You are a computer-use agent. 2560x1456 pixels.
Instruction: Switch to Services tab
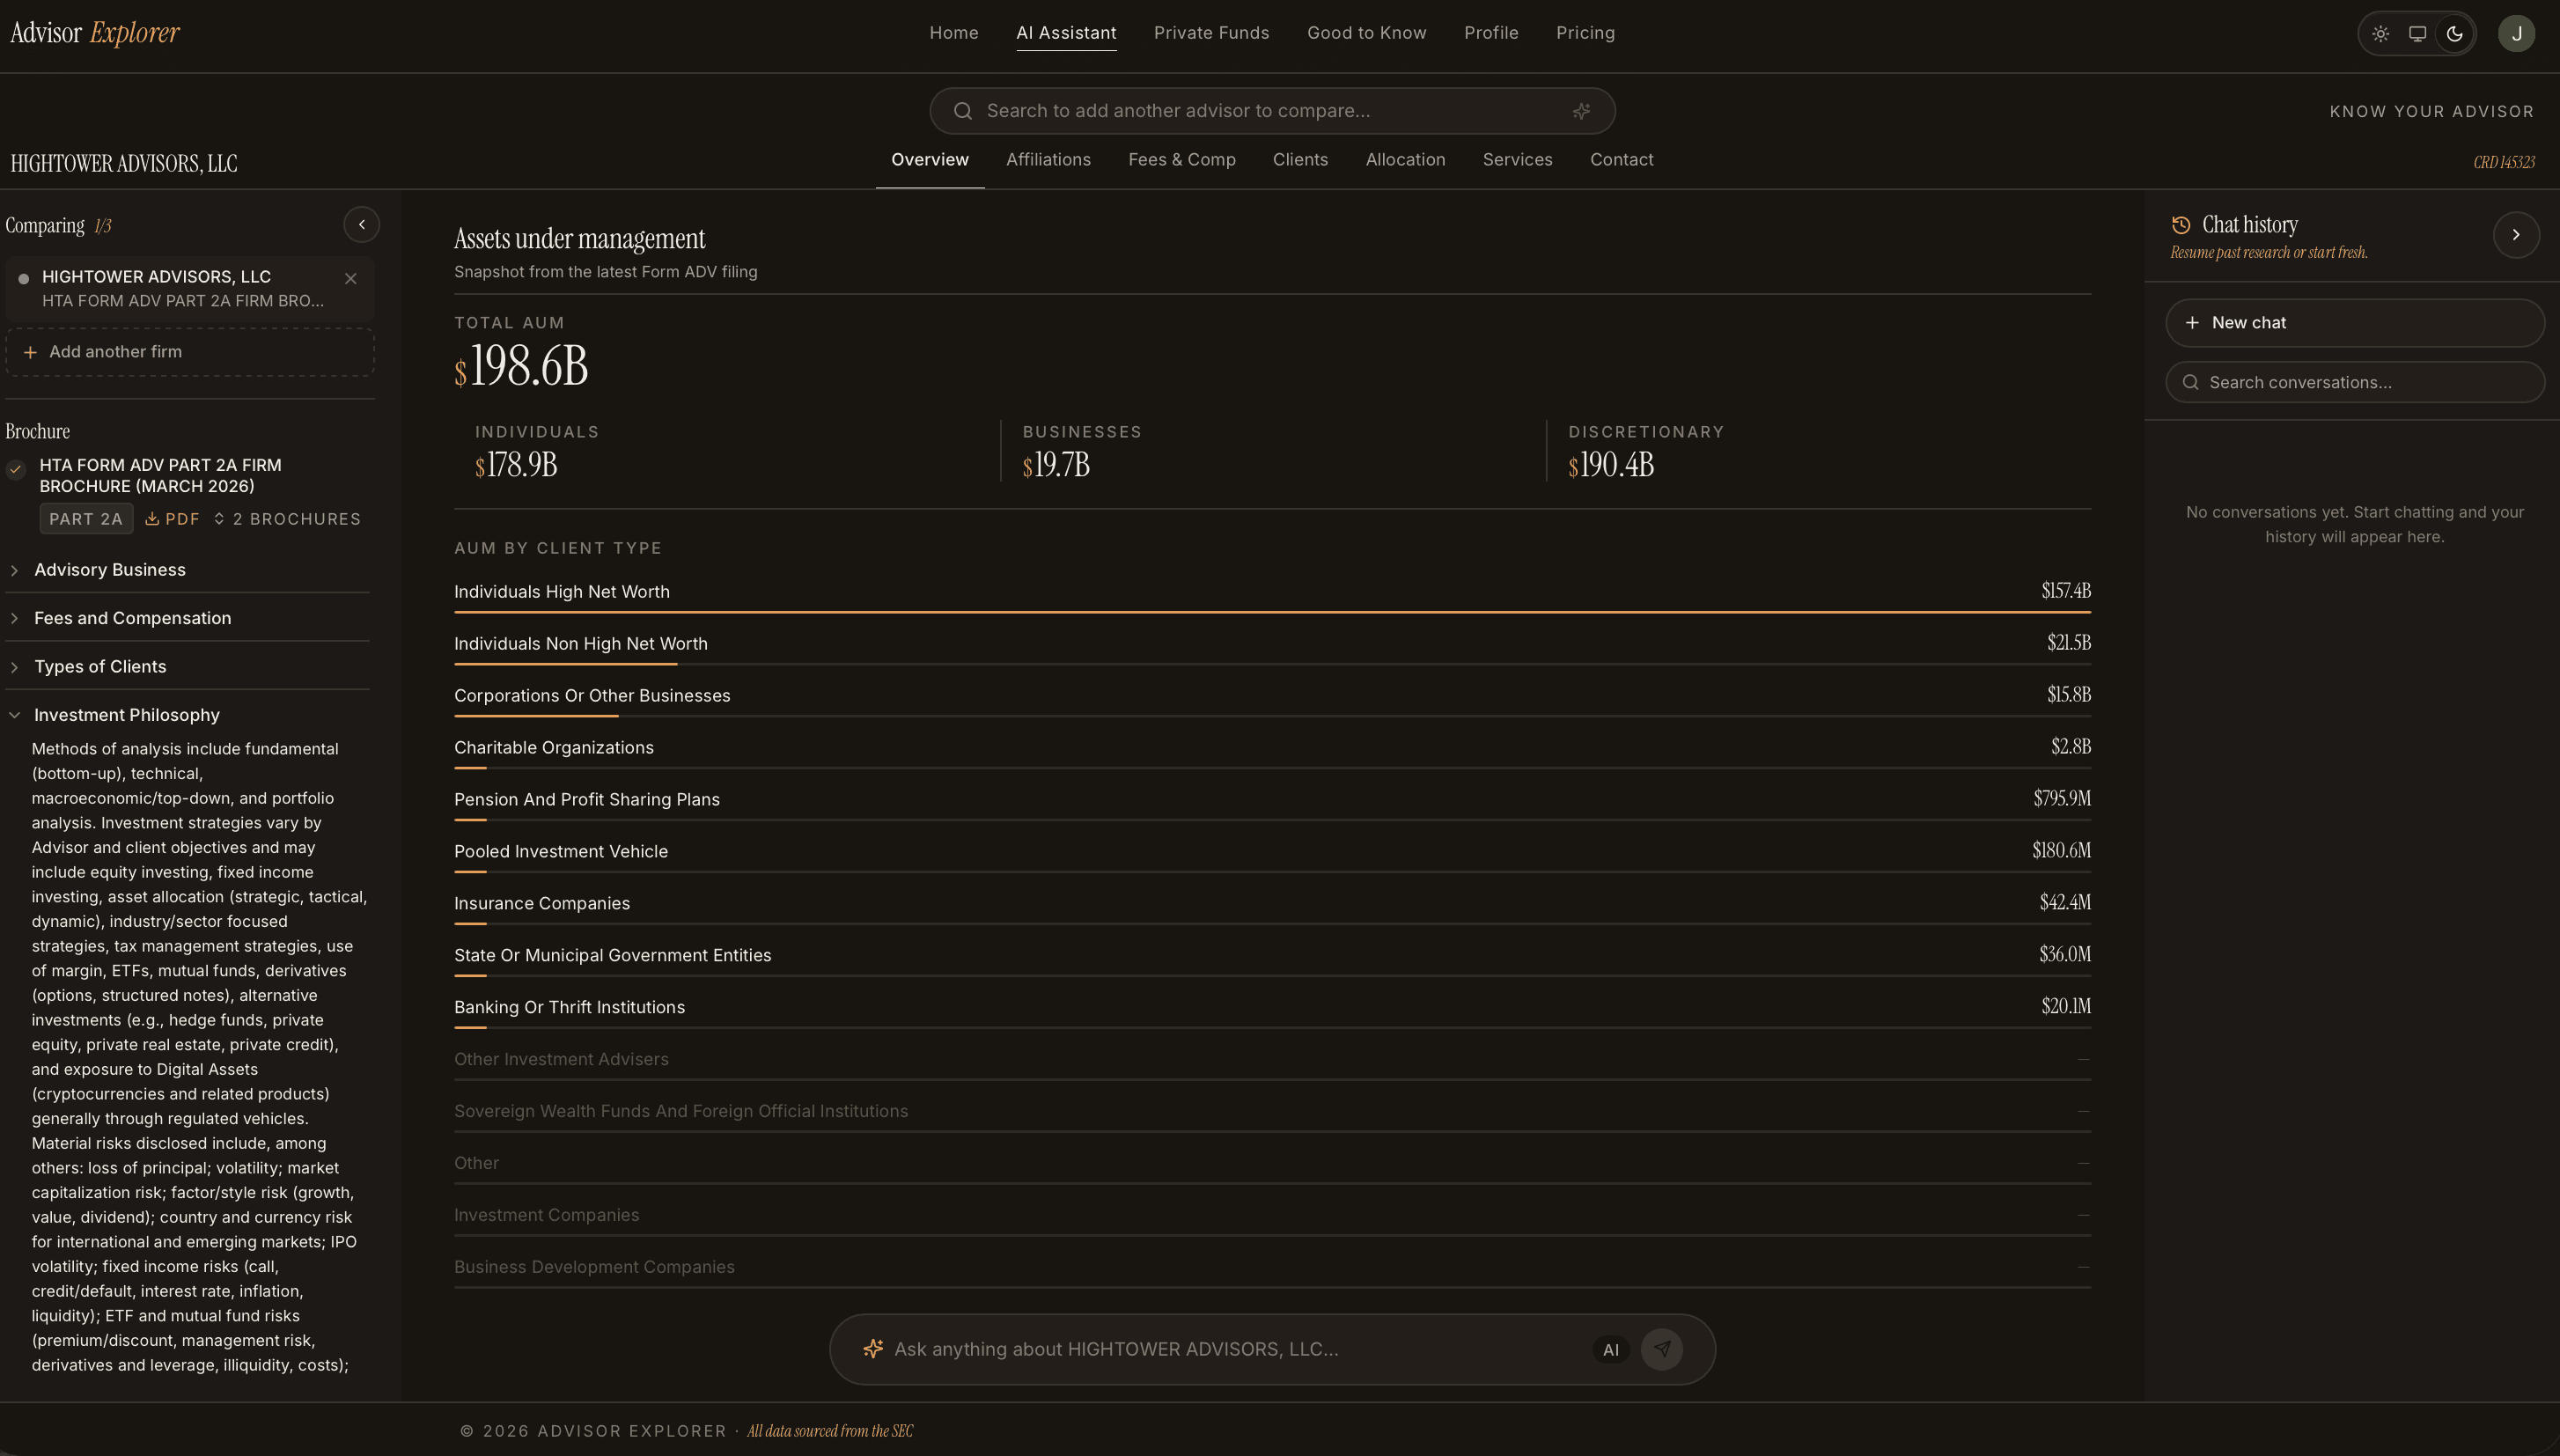pos(1517,160)
